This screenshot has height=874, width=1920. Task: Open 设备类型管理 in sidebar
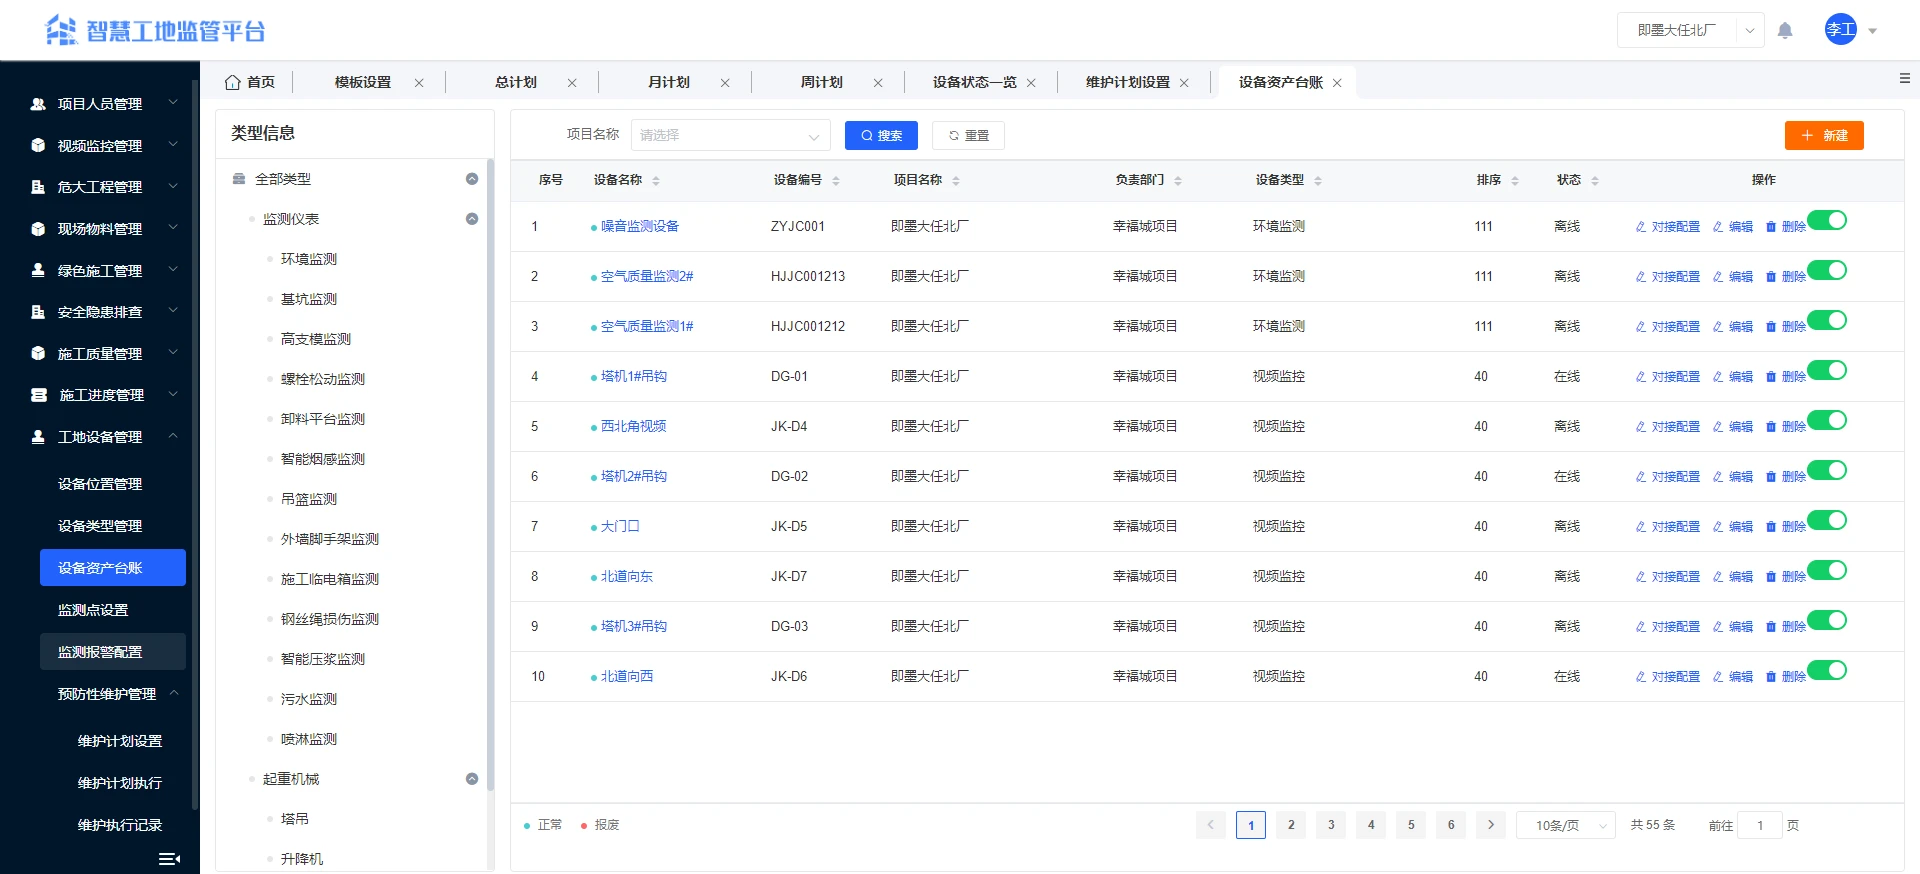(x=100, y=526)
